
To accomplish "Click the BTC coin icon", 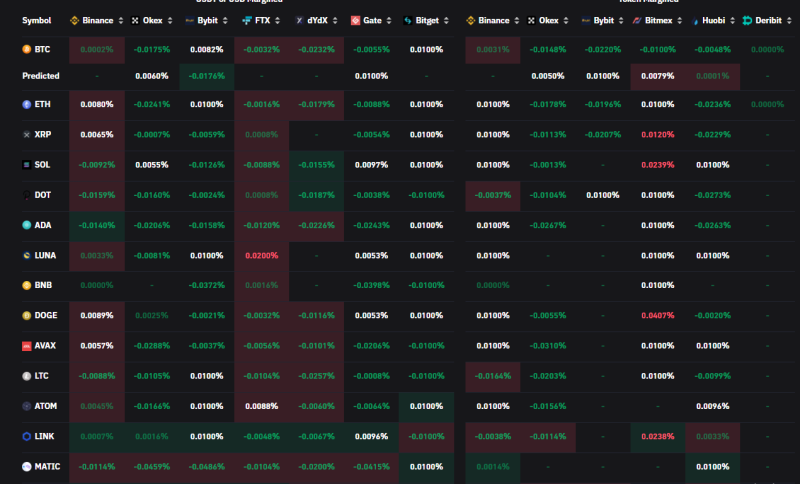I will (27, 49).
